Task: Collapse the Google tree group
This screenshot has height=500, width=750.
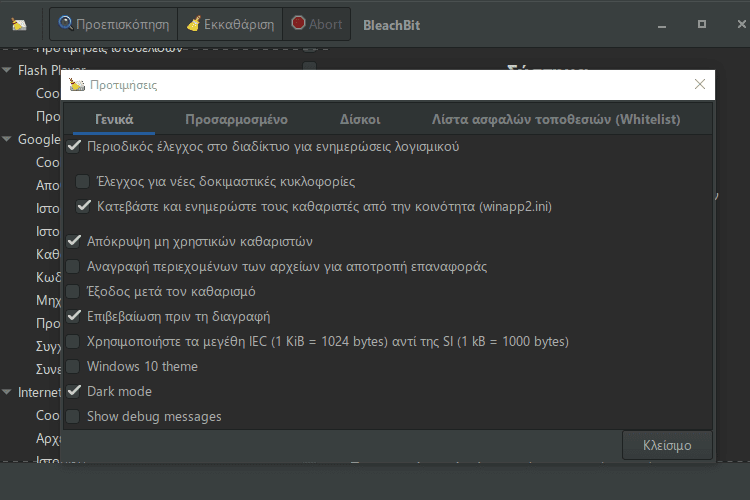Action: 7,139
